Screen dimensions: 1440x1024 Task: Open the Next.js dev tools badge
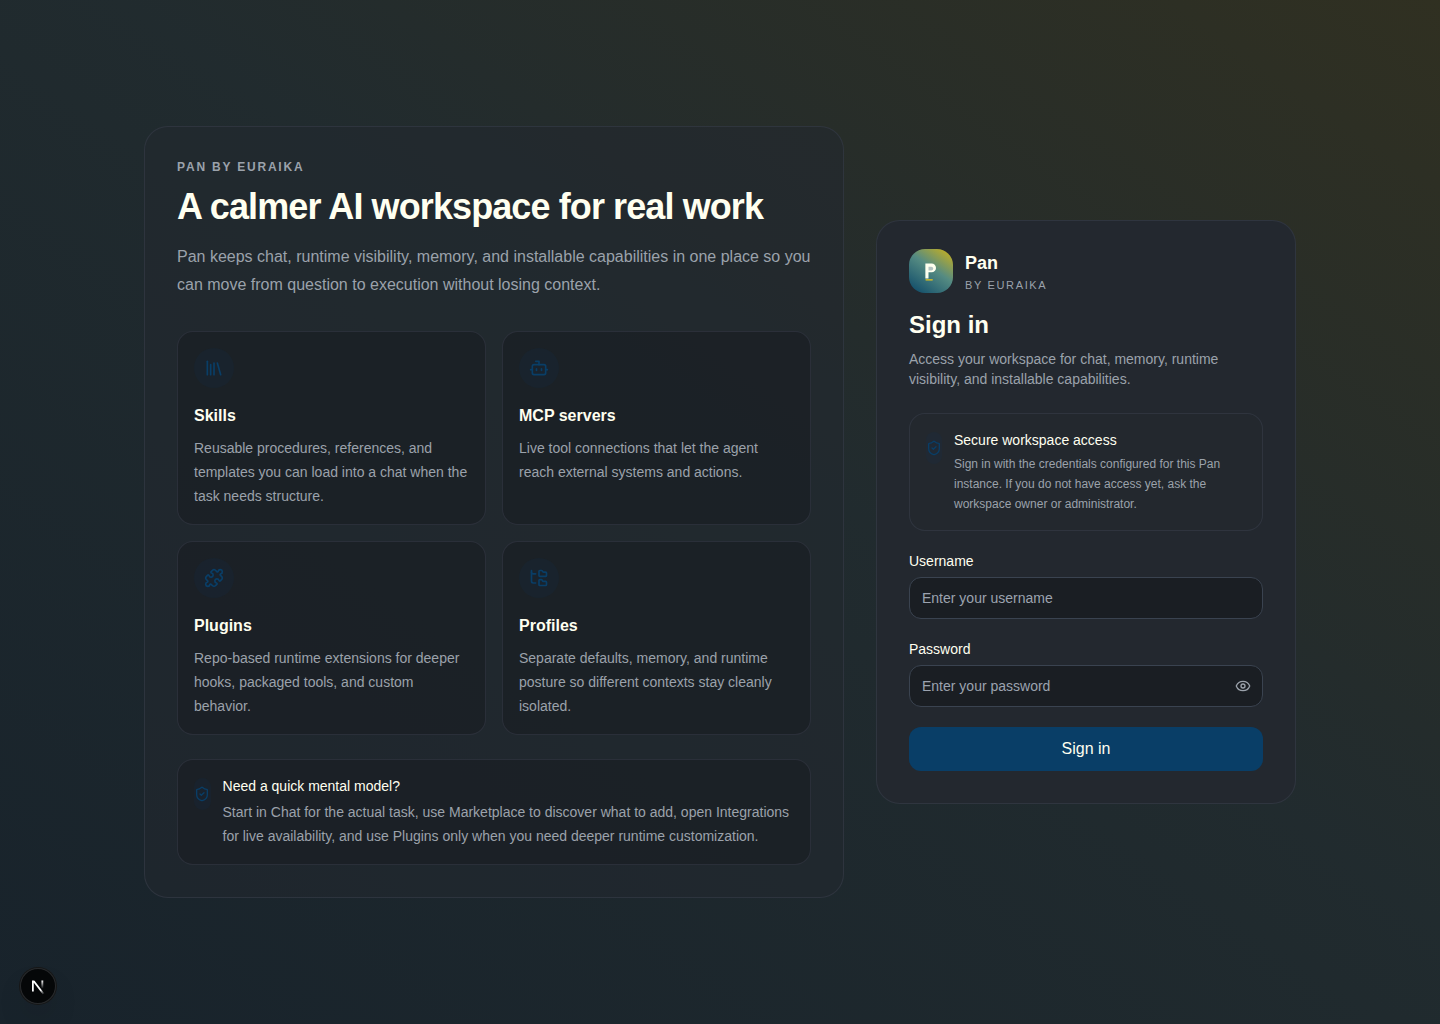(38, 986)
